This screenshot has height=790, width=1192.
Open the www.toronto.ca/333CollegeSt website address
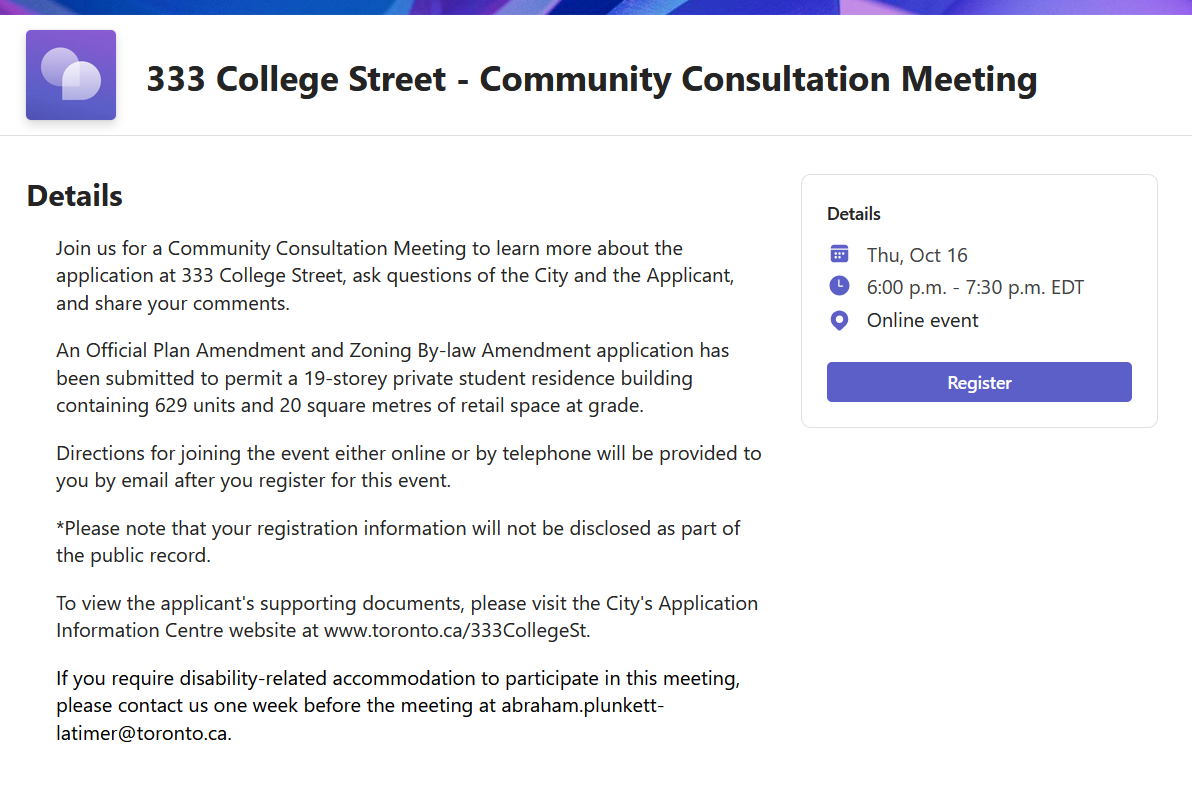(x=455, y=630)
